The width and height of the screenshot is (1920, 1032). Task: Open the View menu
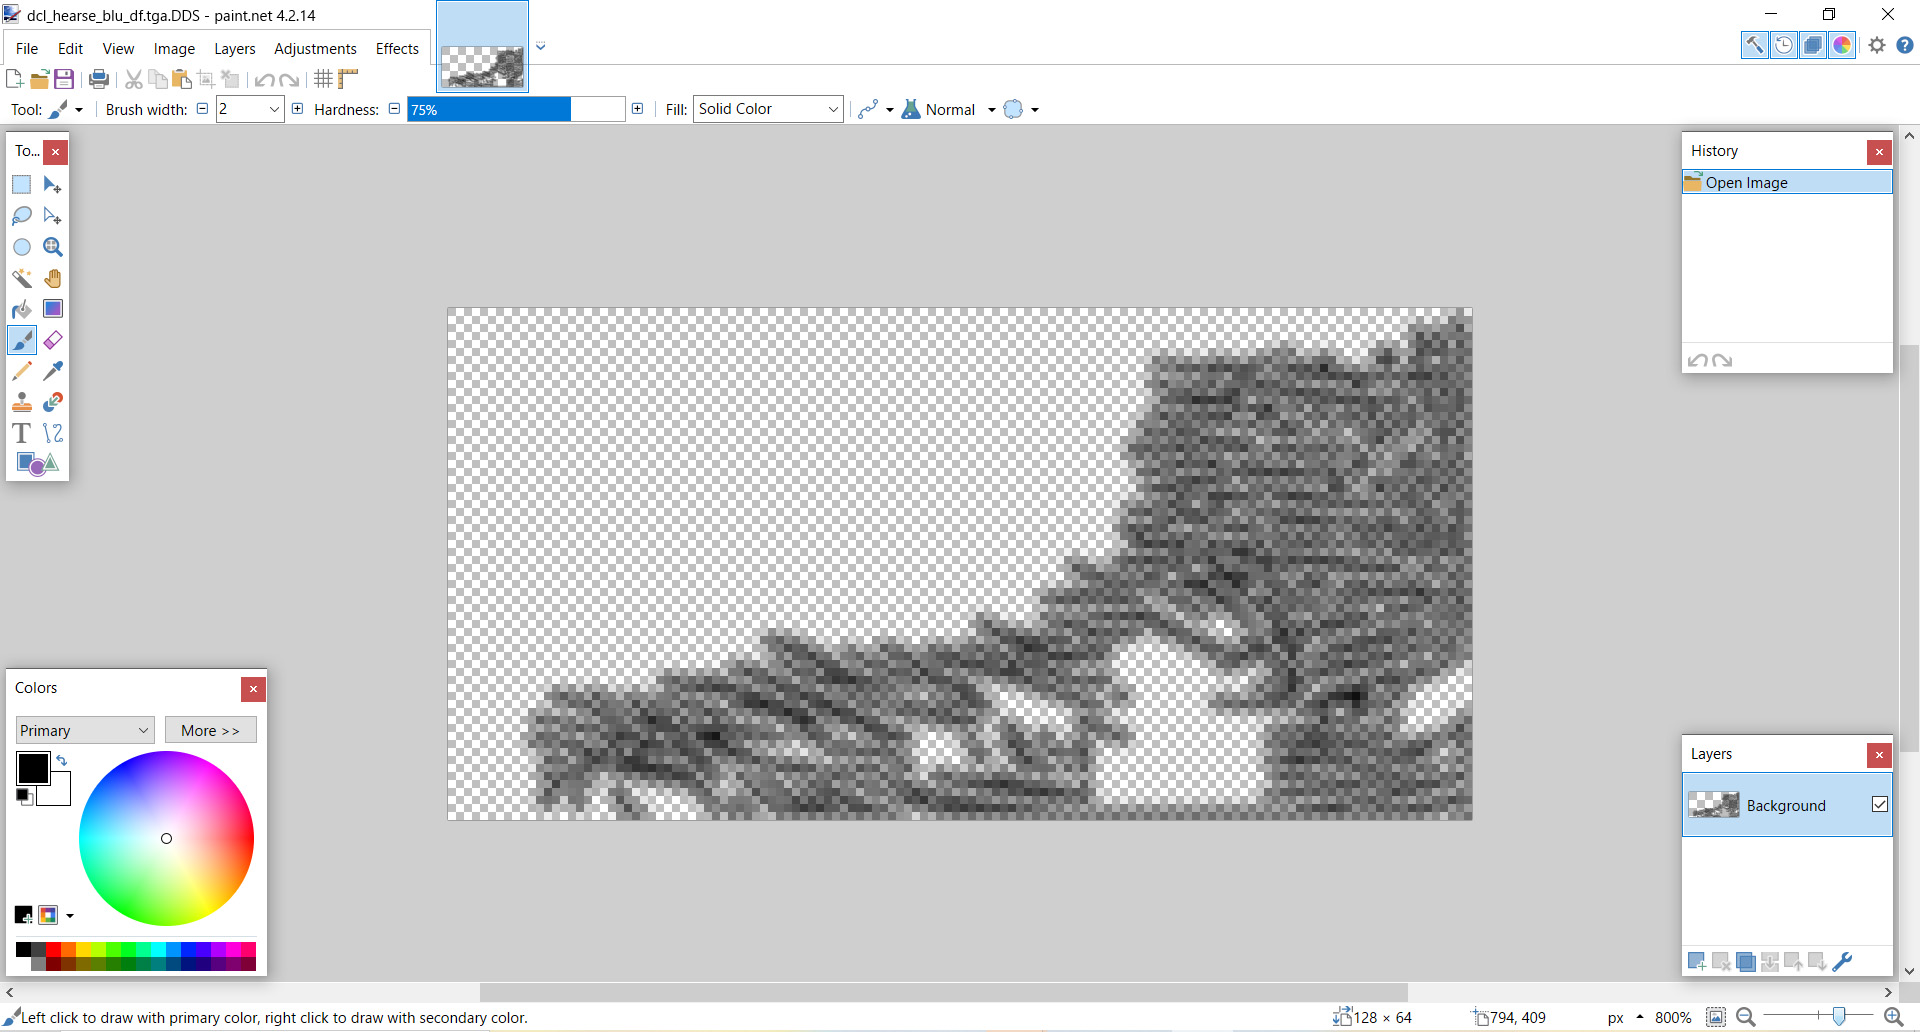[x=118, y=48]
